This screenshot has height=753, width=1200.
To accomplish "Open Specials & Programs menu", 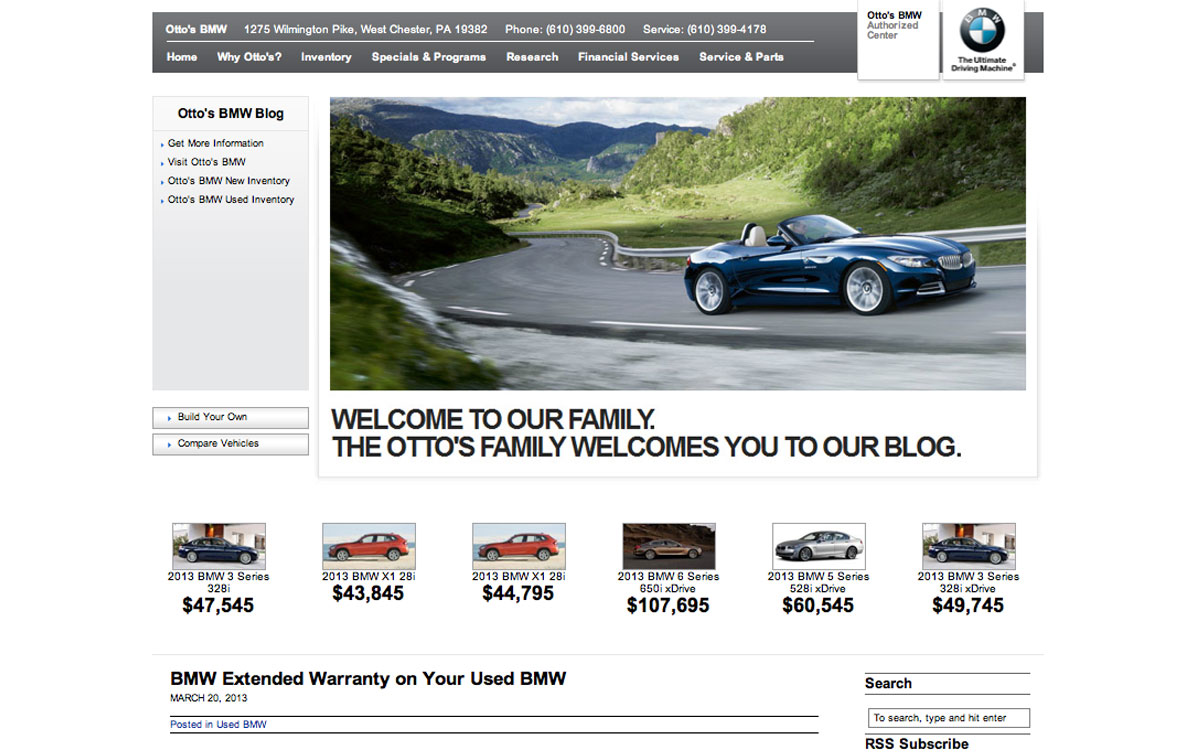I will (428, 57).
